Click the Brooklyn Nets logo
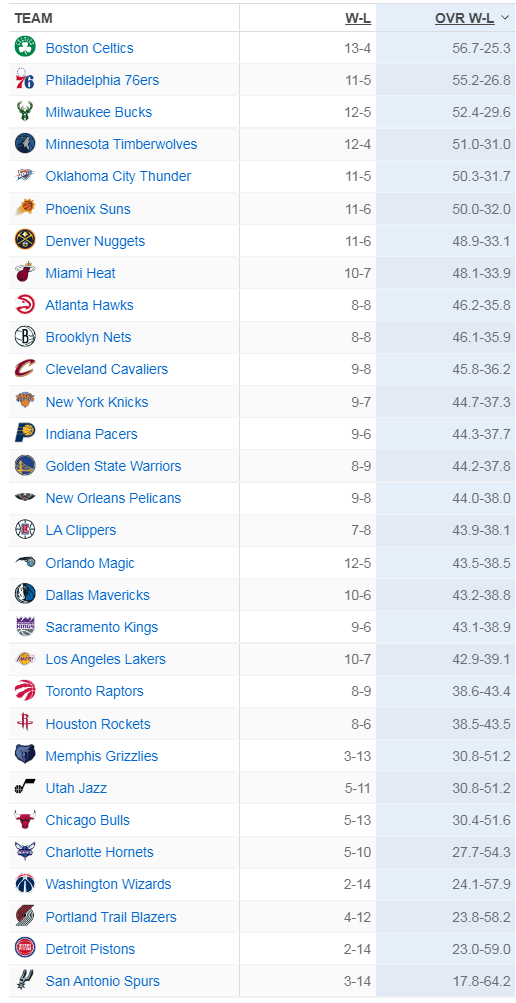The height and width of the screenshot is (1003, 516). (x=25, y=337)
